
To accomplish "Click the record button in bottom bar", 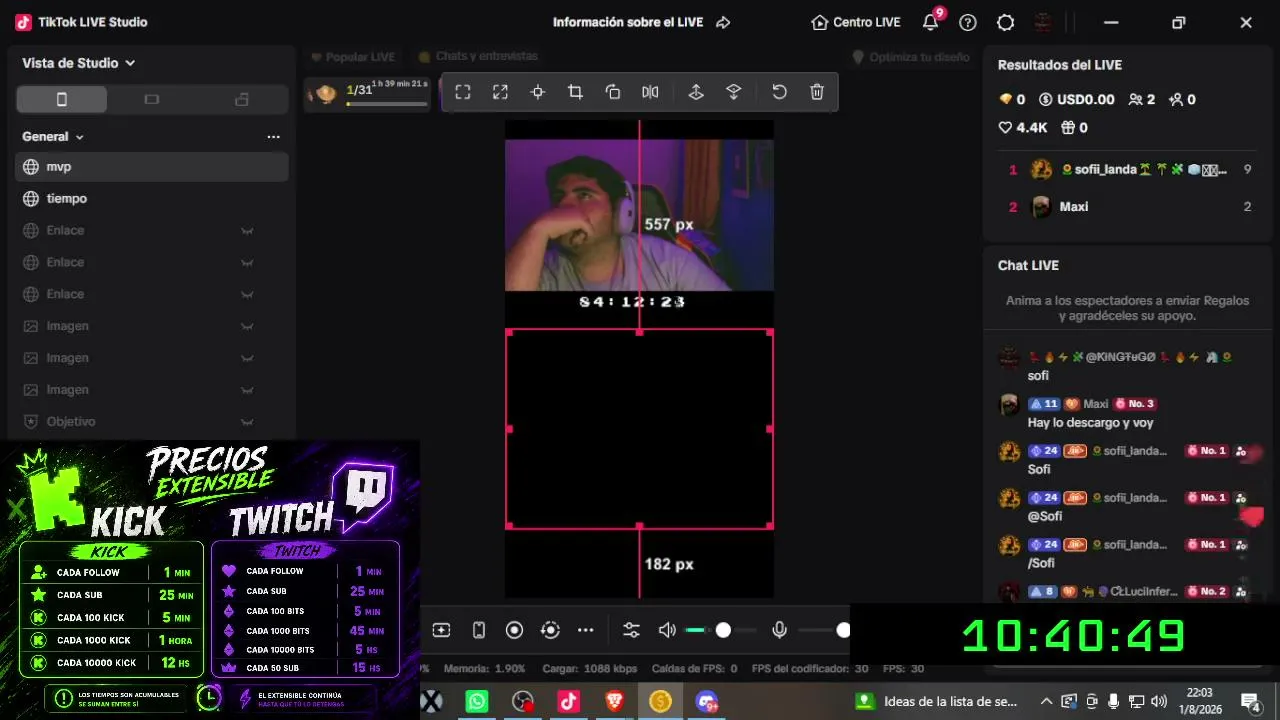I will pos(514,630).
